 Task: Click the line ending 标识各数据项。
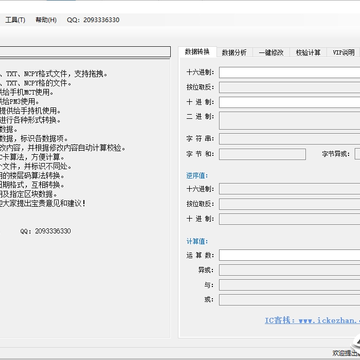click(34, 138)
